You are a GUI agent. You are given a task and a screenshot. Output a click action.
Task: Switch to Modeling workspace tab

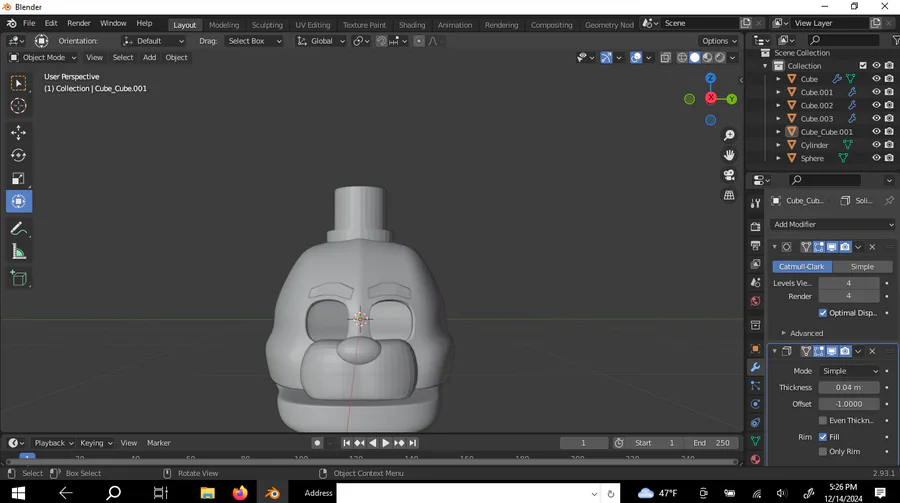coord(224,25)
